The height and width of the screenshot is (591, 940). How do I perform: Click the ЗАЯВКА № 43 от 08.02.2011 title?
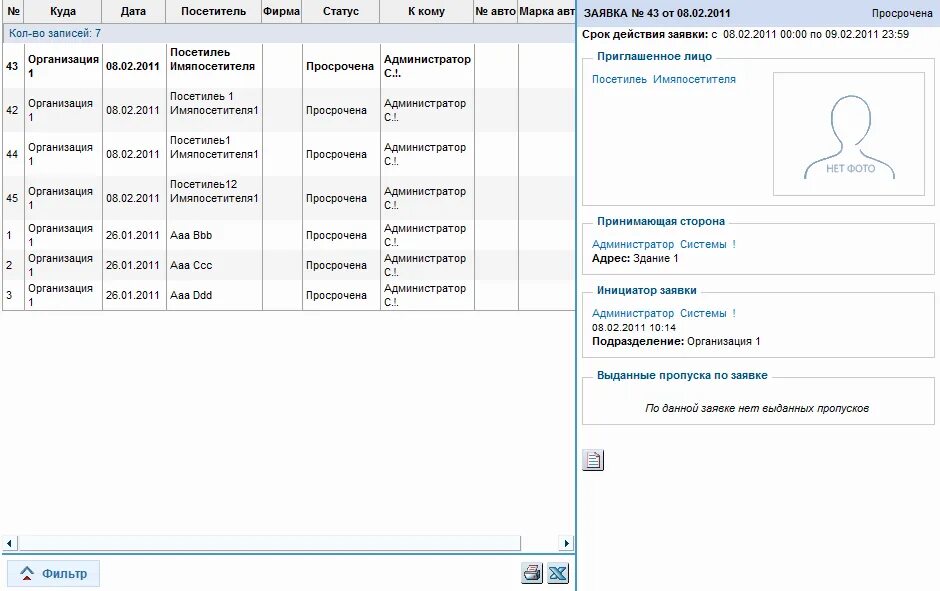tap(657, 13)
